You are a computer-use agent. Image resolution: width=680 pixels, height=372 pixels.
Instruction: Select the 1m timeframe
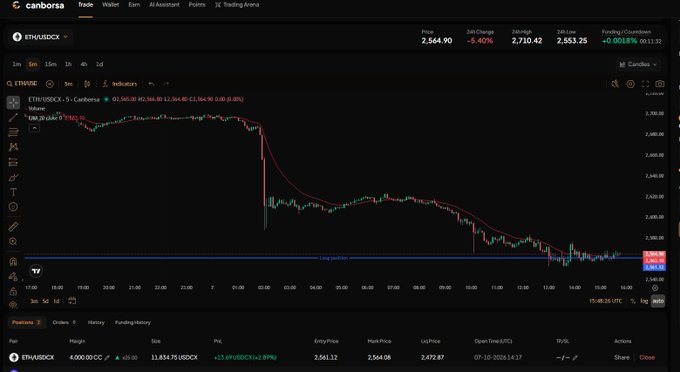(x=16, y=64)
